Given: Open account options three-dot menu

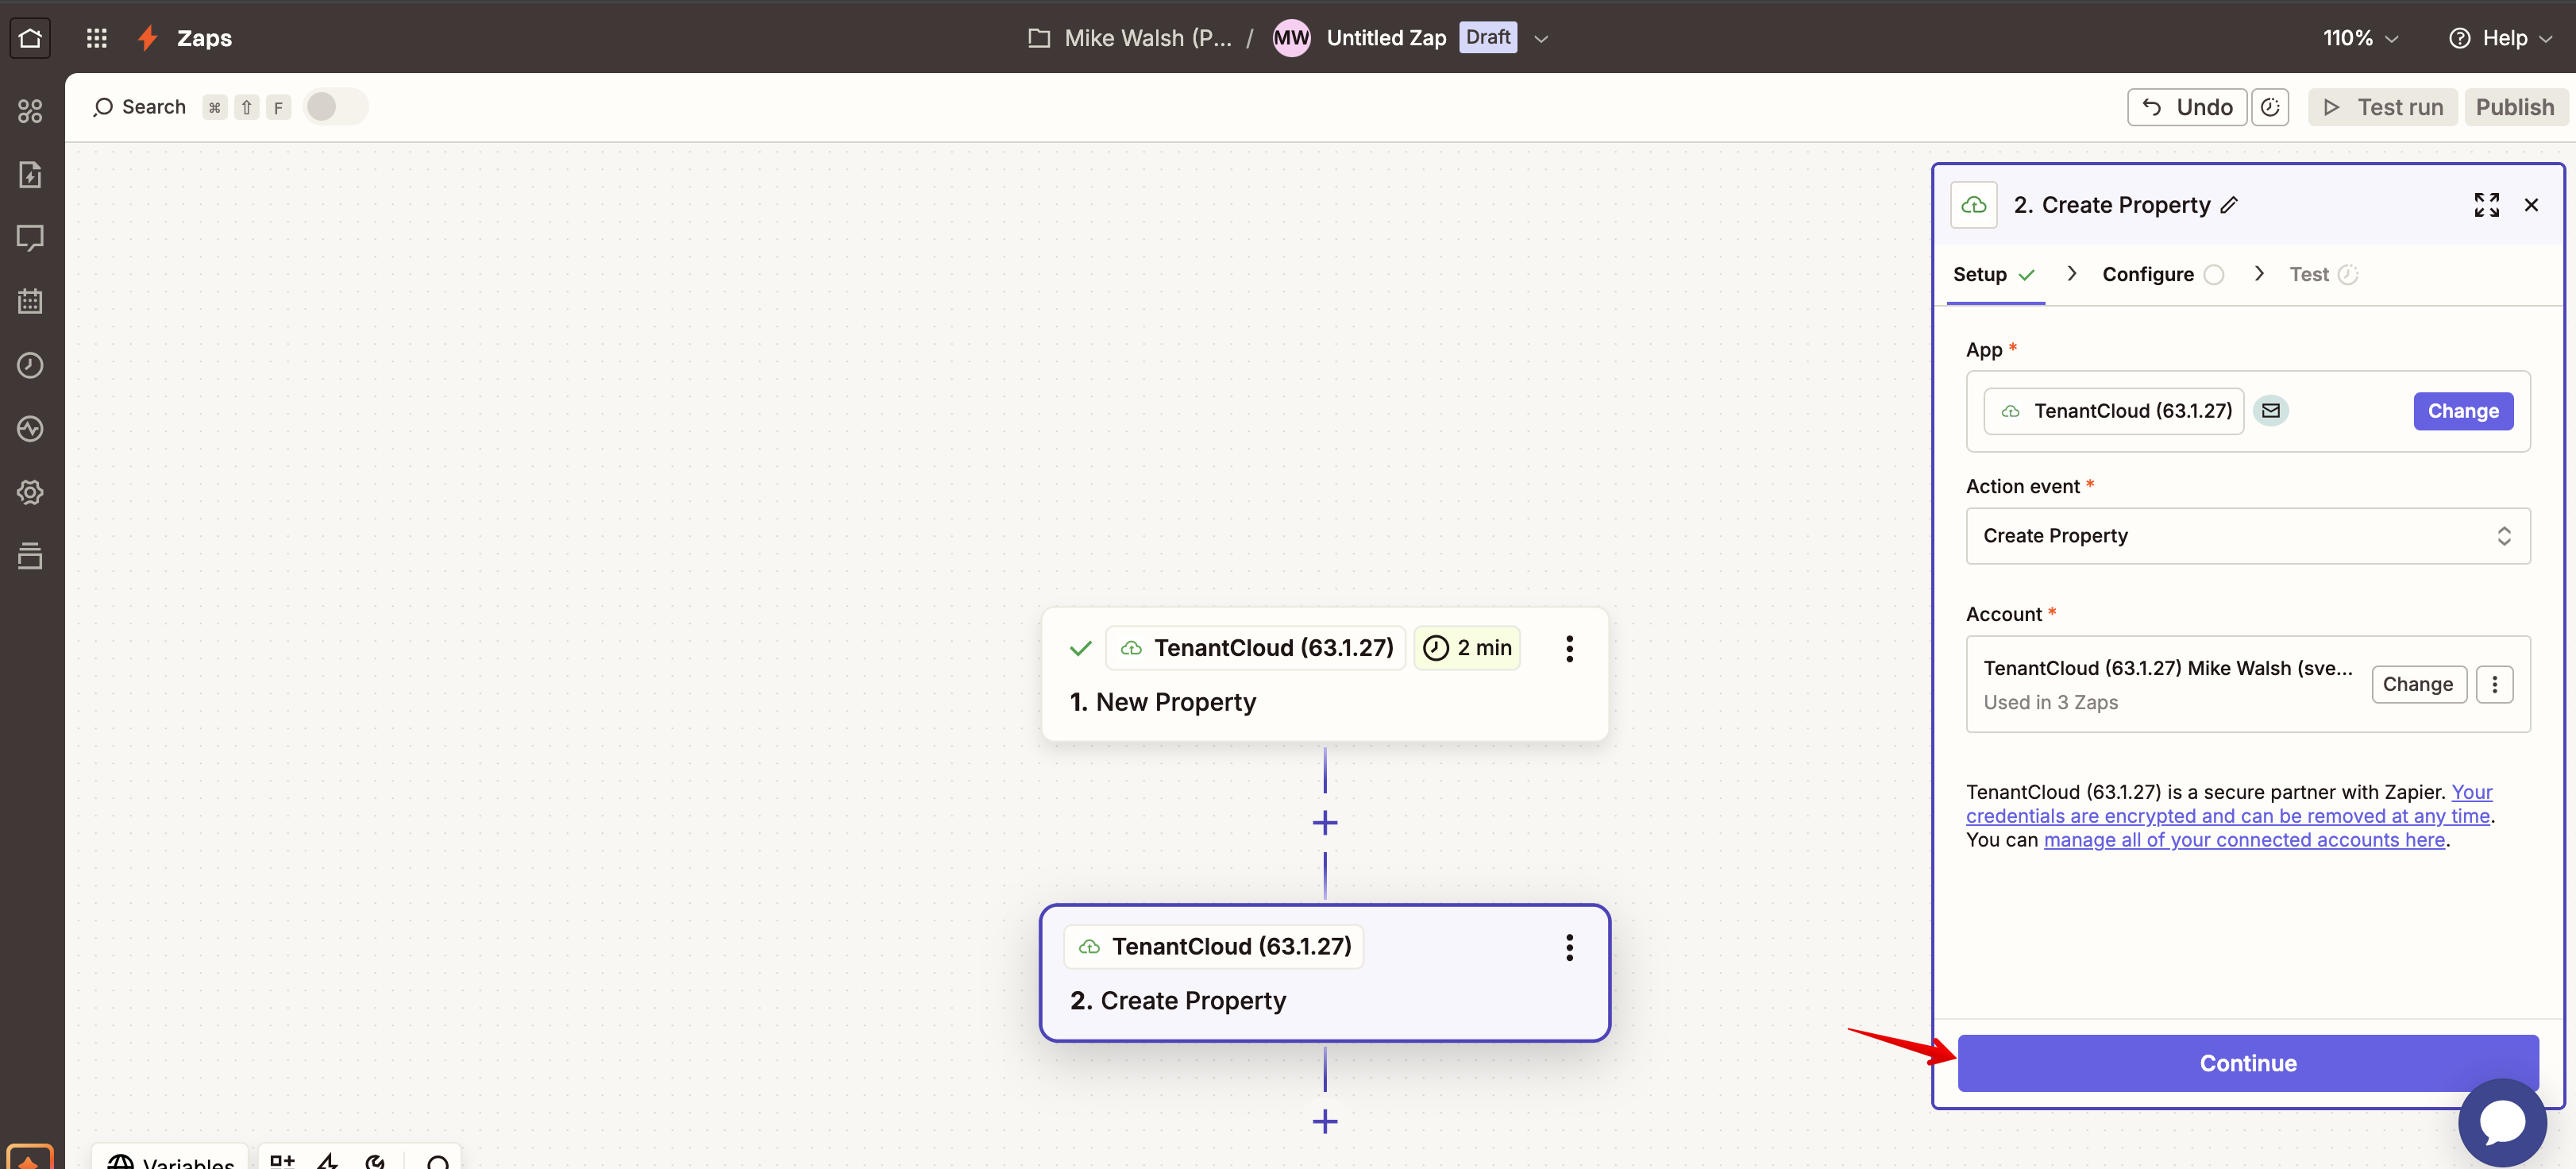Looking at the screenshot, I should tap(2494, 685).
